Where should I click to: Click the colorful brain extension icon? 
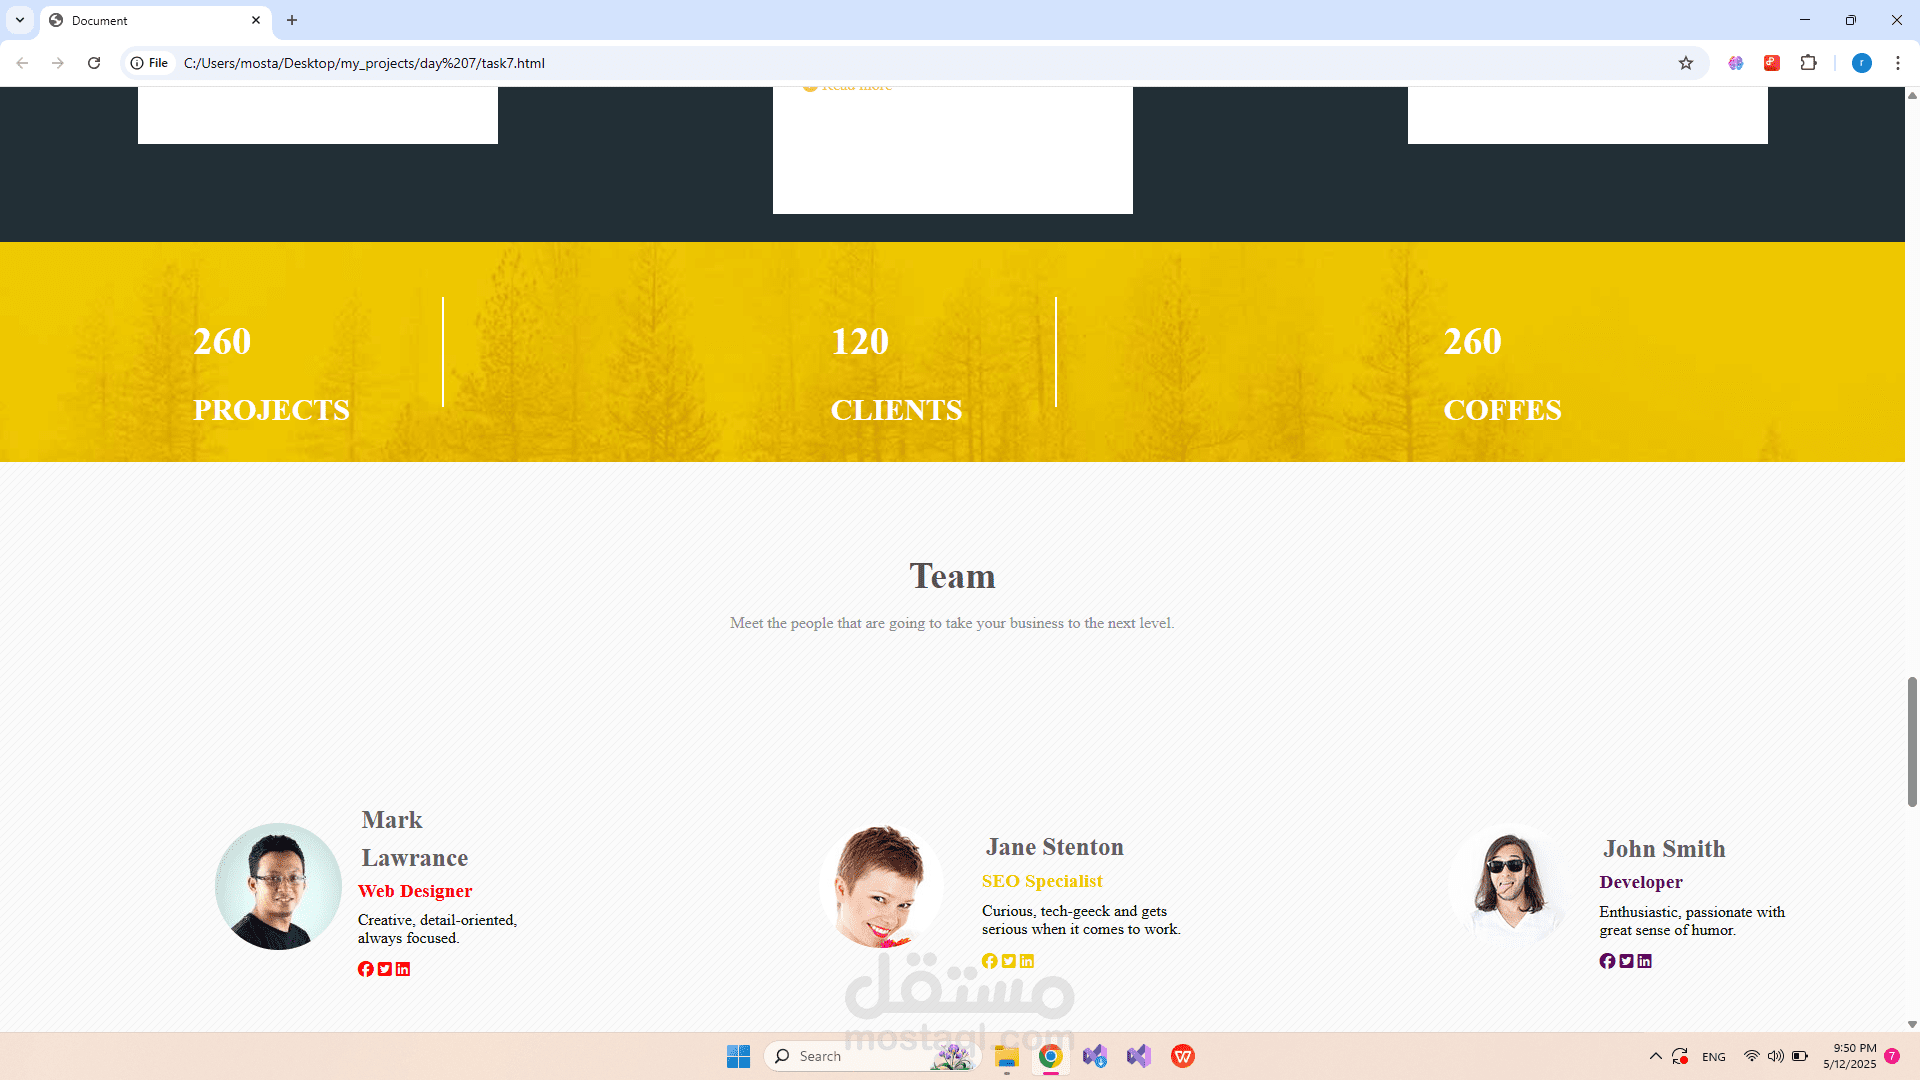(1736, 63)
